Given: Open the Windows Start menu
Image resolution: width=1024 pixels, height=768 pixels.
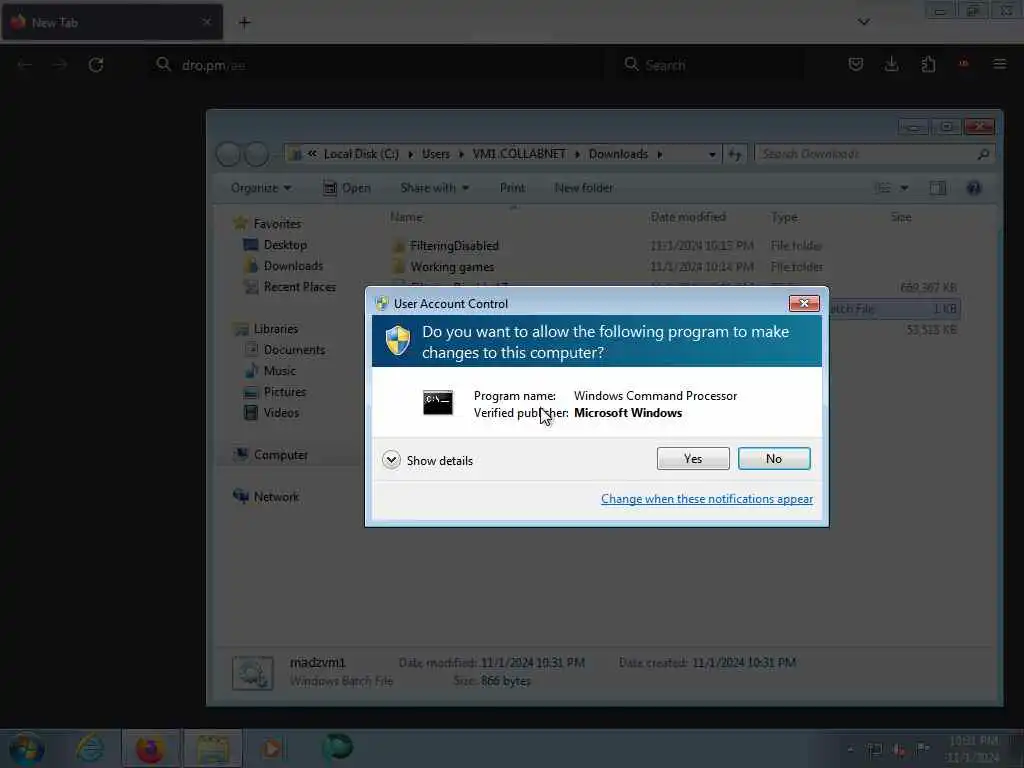Looking at the screenshot, I should pos(27,748).
